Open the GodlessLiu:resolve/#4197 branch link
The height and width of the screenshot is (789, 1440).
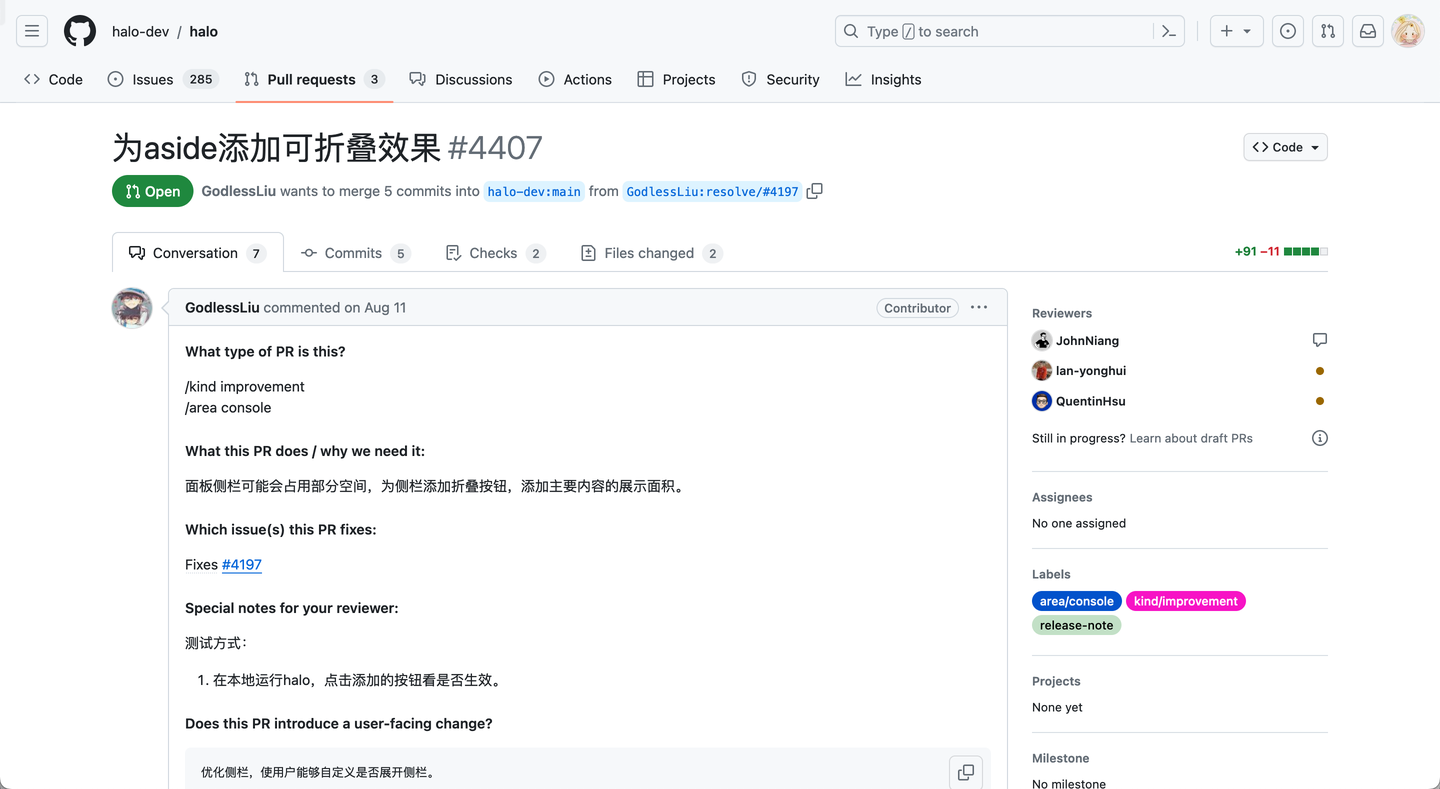(712, 191)
